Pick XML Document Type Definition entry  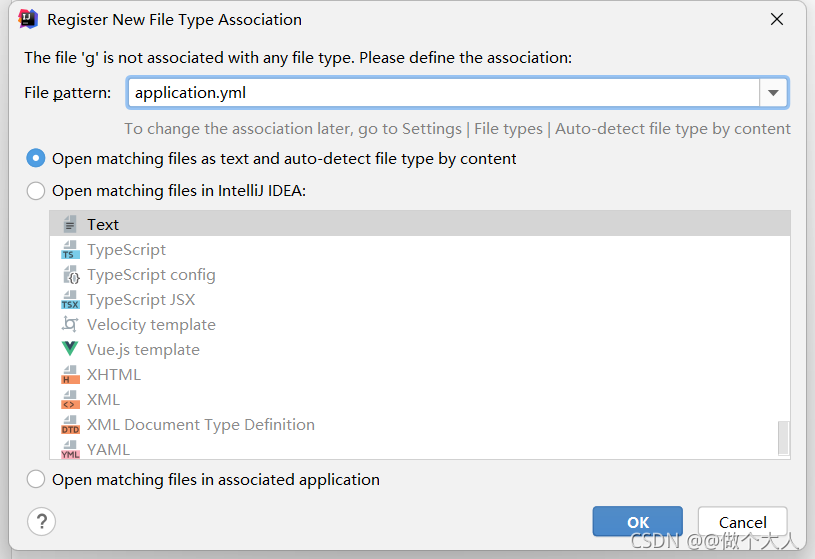[x=200, y=425]
